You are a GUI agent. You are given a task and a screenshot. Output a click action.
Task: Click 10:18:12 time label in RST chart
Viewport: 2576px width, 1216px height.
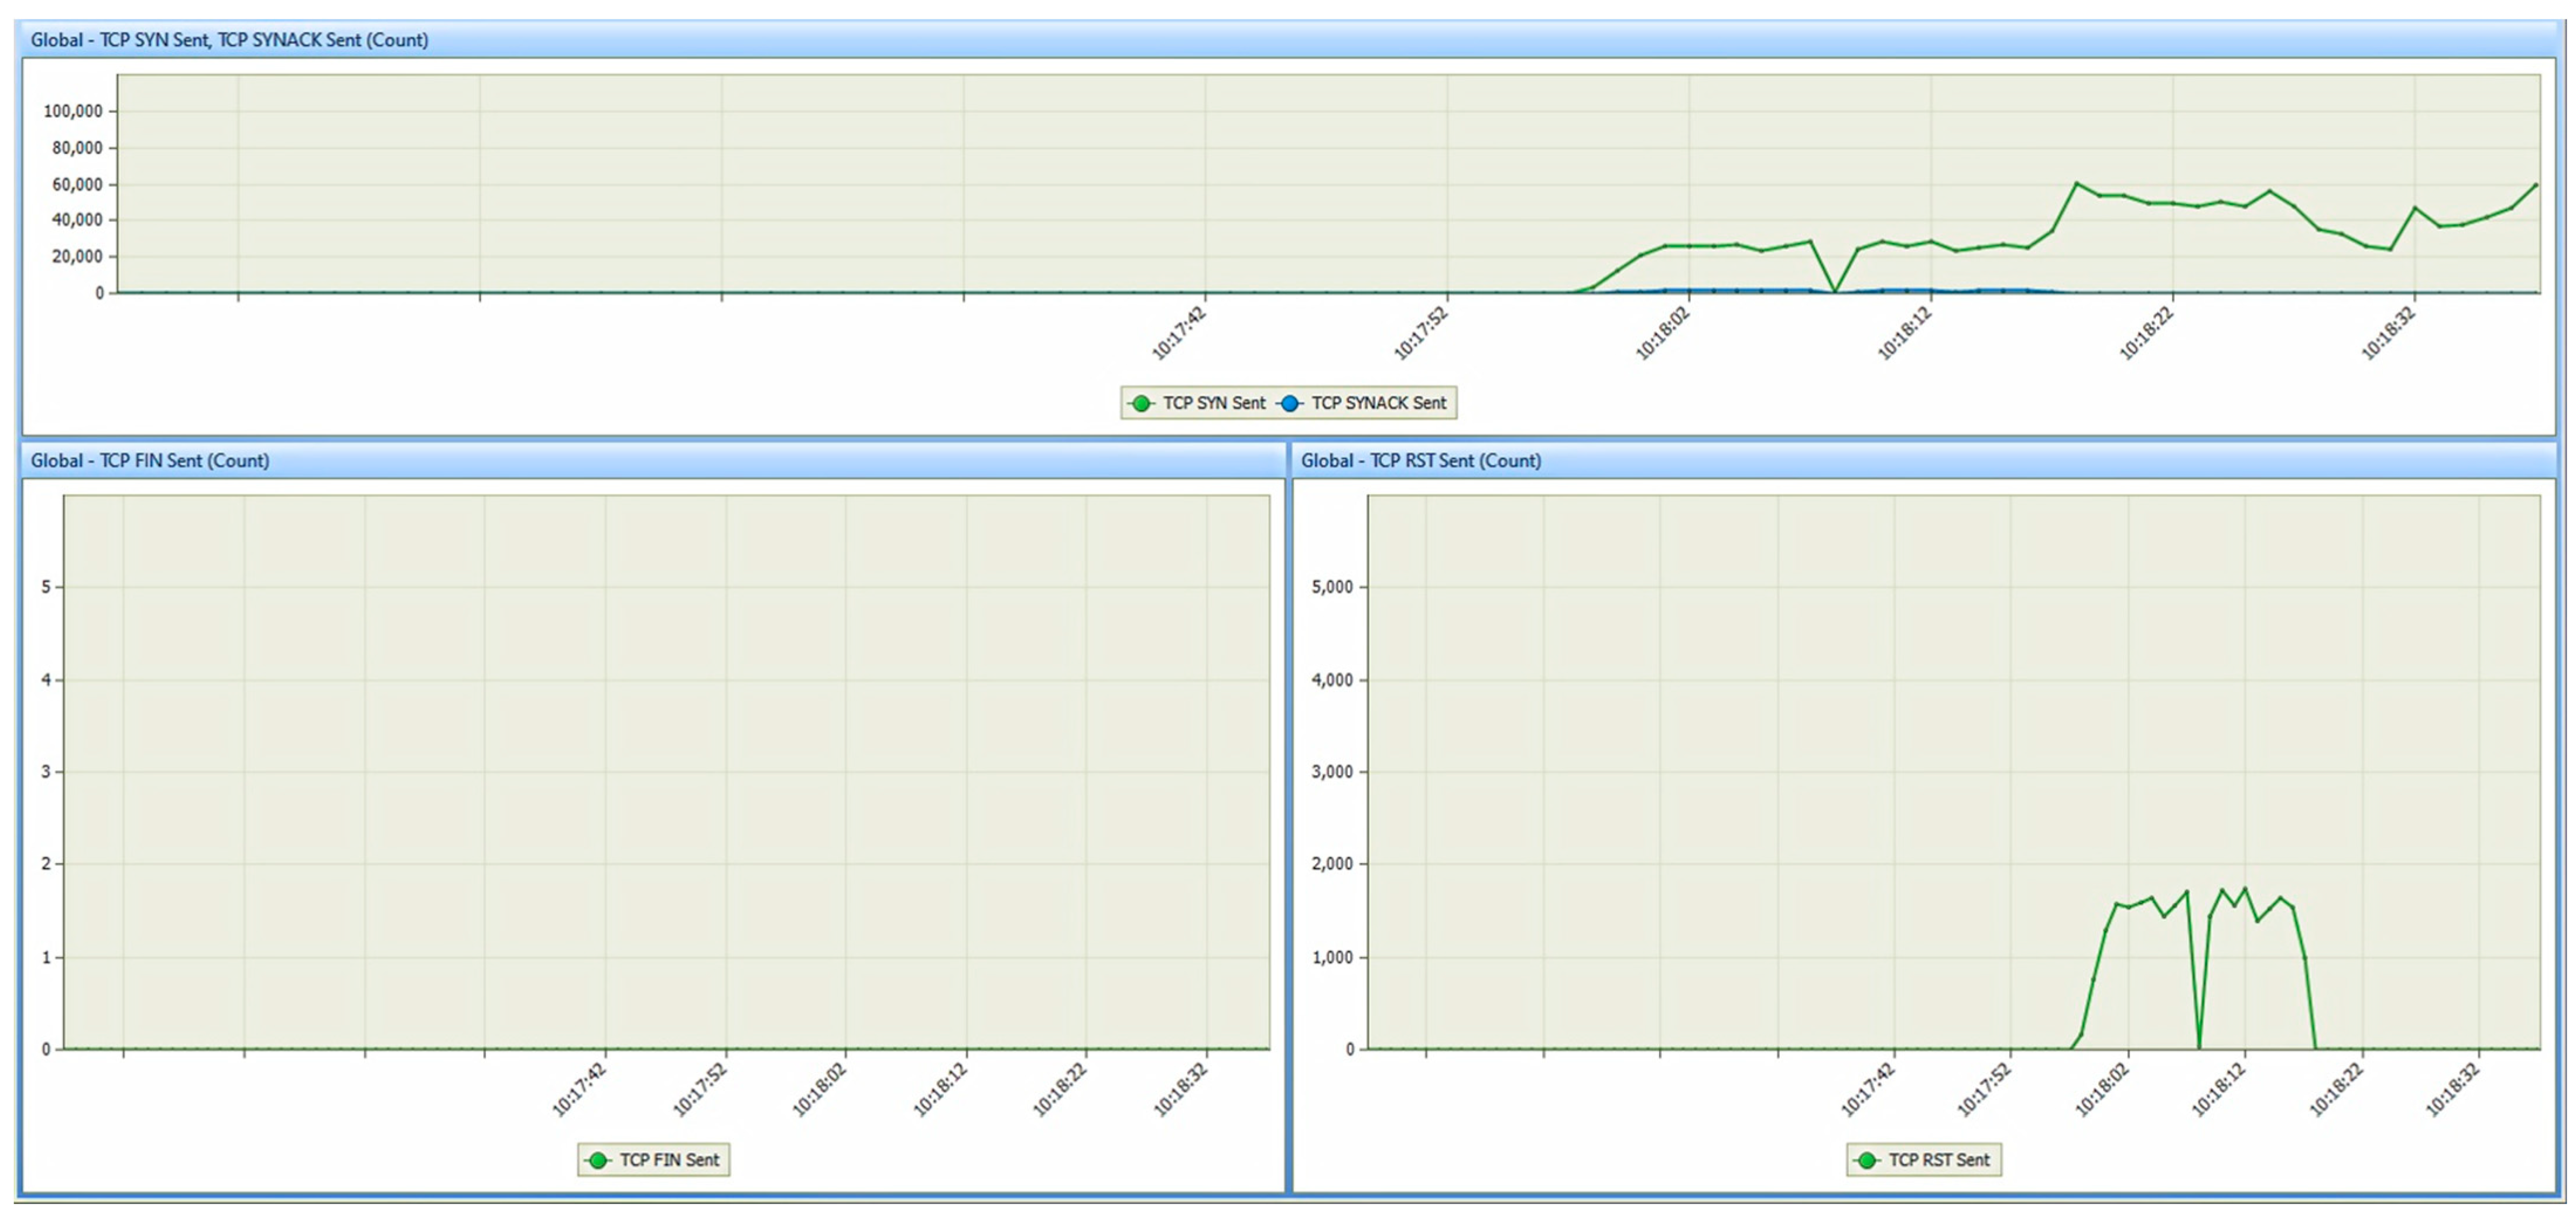coord(2218,1090)
